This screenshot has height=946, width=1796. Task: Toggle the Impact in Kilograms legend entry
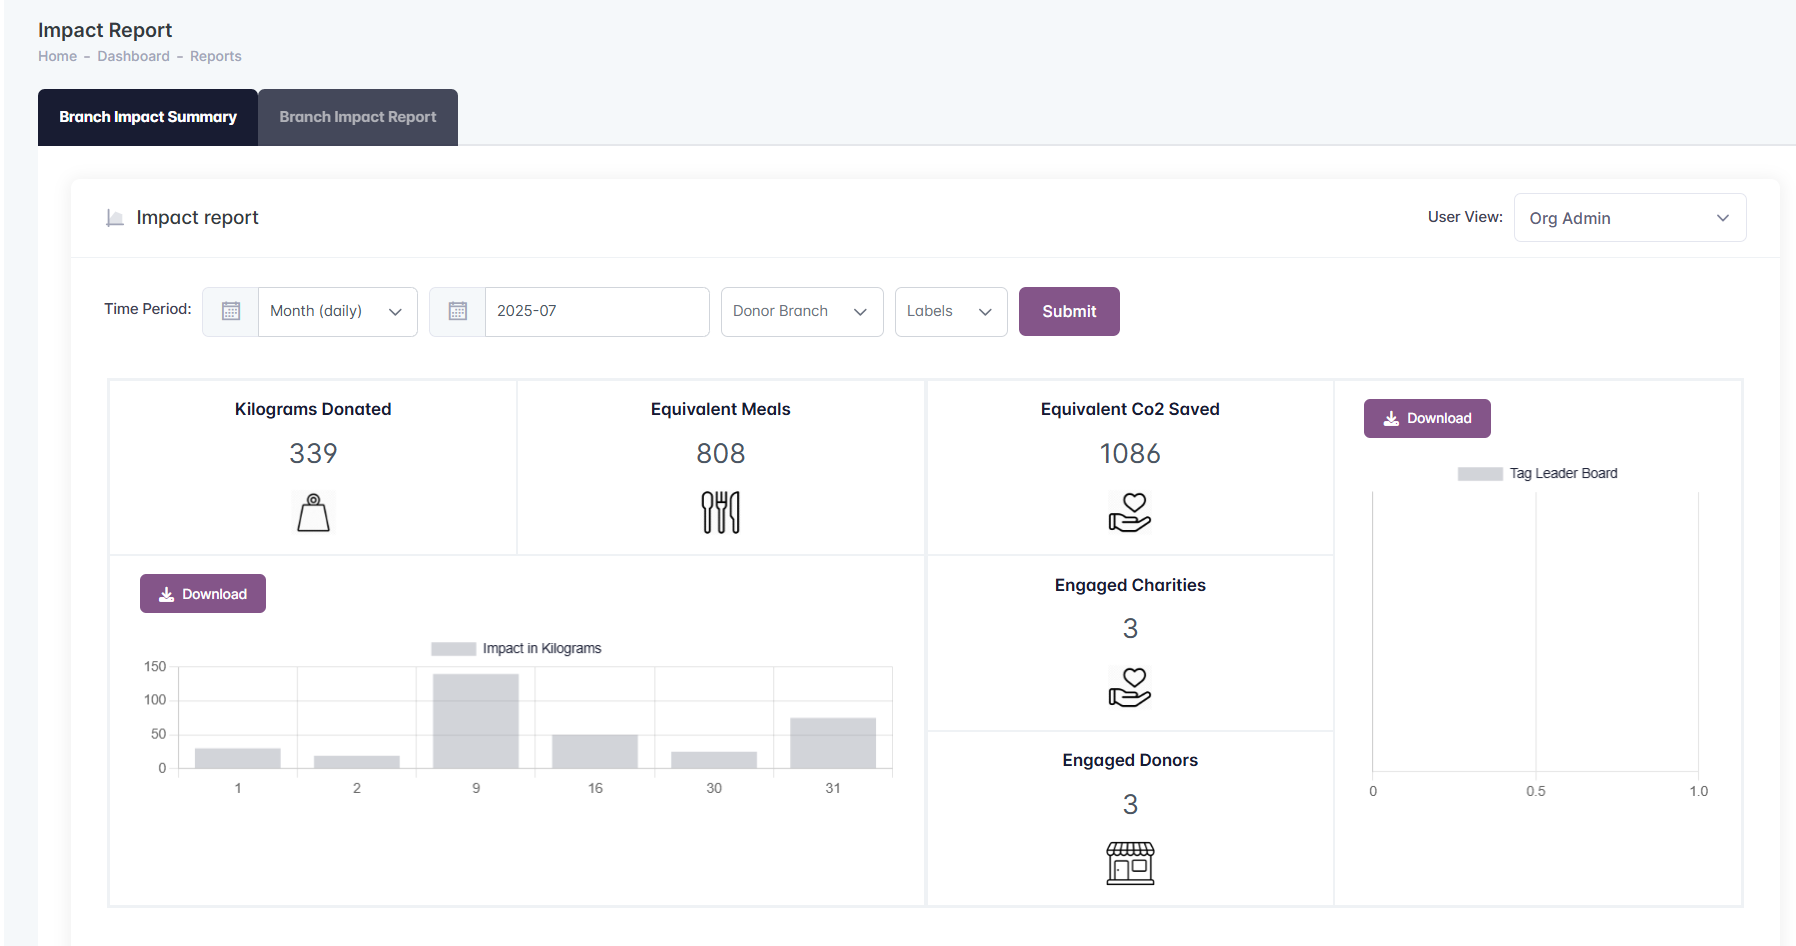coord(517,649)
